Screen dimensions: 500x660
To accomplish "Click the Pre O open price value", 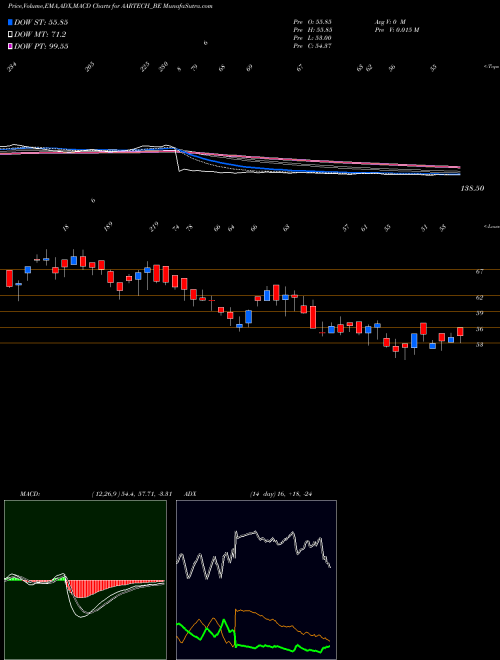I will [x=313, y=21].
